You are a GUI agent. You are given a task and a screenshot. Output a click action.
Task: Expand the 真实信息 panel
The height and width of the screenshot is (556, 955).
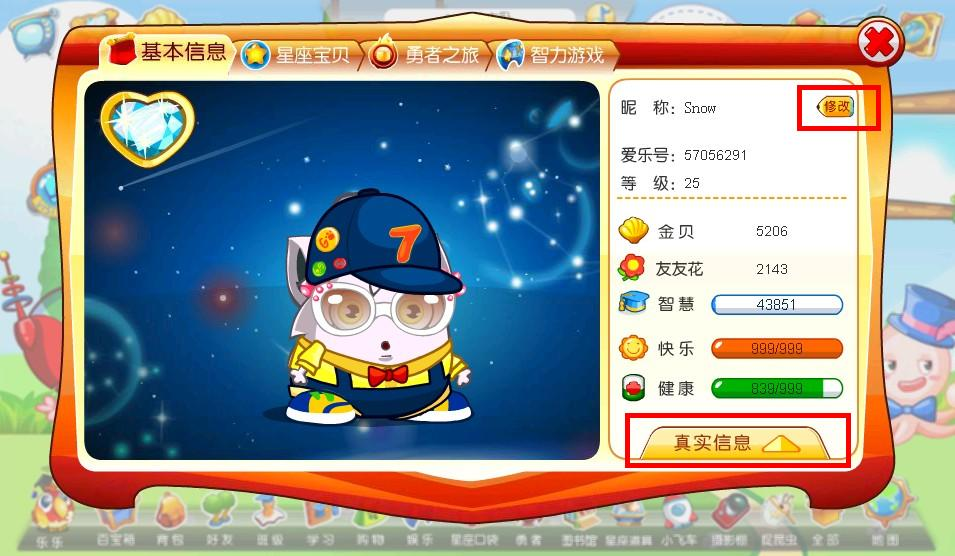coord(736,443)
